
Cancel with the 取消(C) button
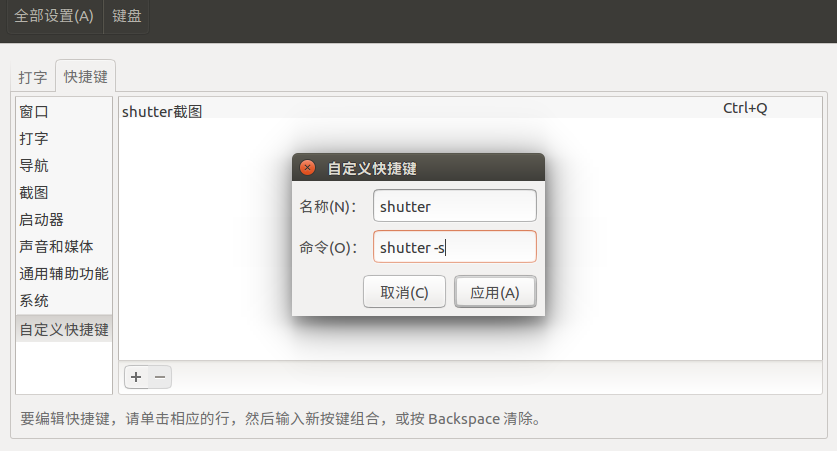click(x=404, y=292)
